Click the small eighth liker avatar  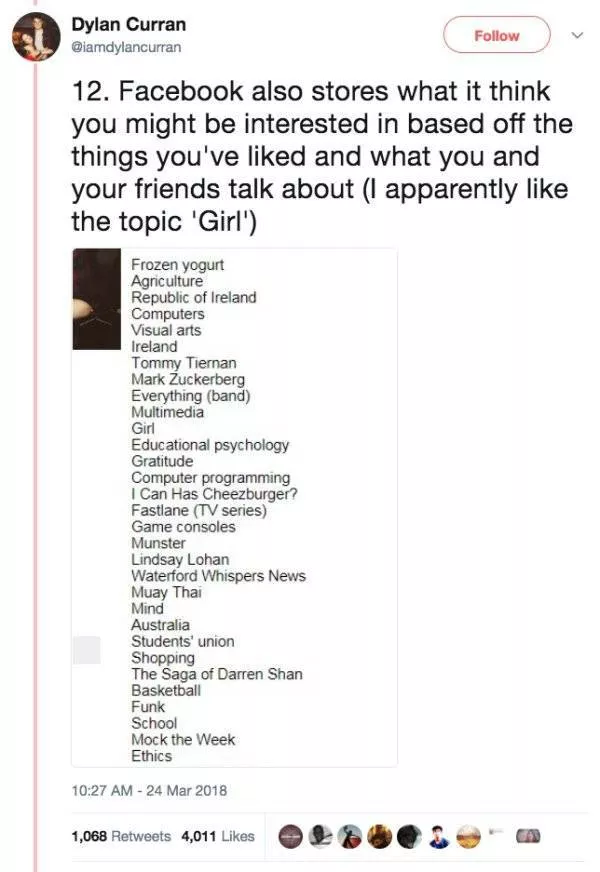click(497, 834)
